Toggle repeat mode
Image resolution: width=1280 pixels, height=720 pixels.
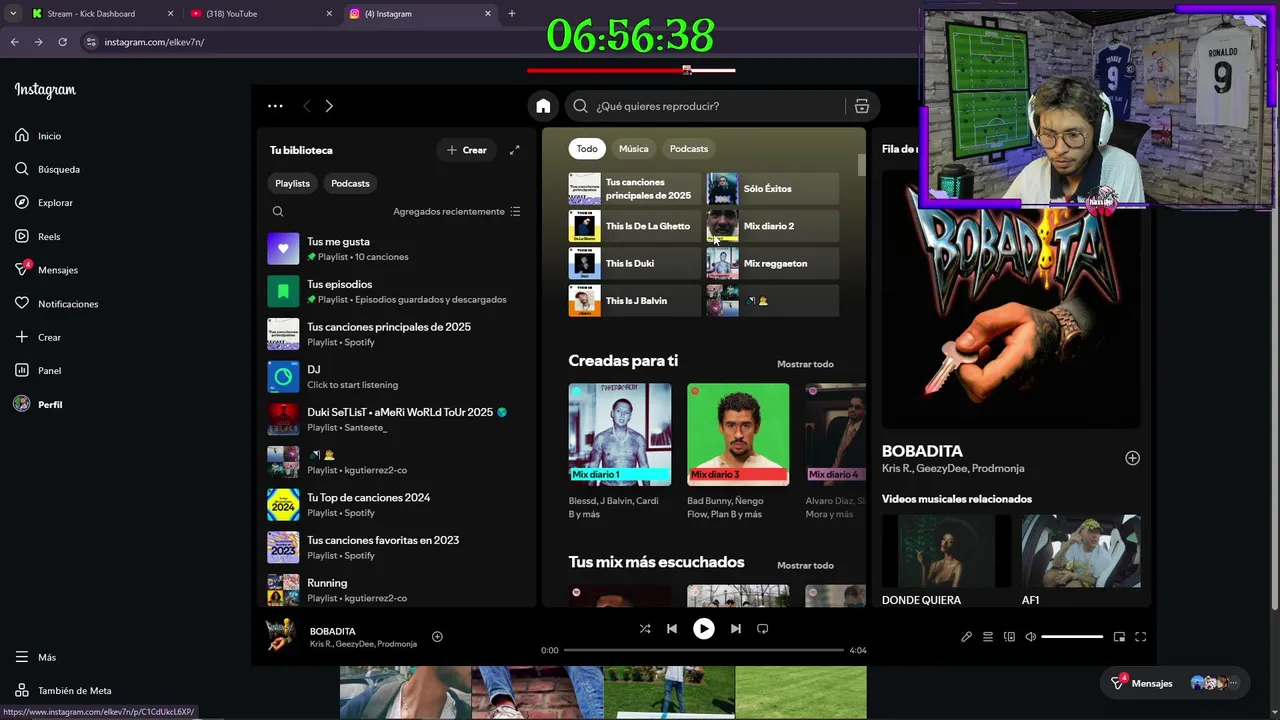click(x=763, y=629)
